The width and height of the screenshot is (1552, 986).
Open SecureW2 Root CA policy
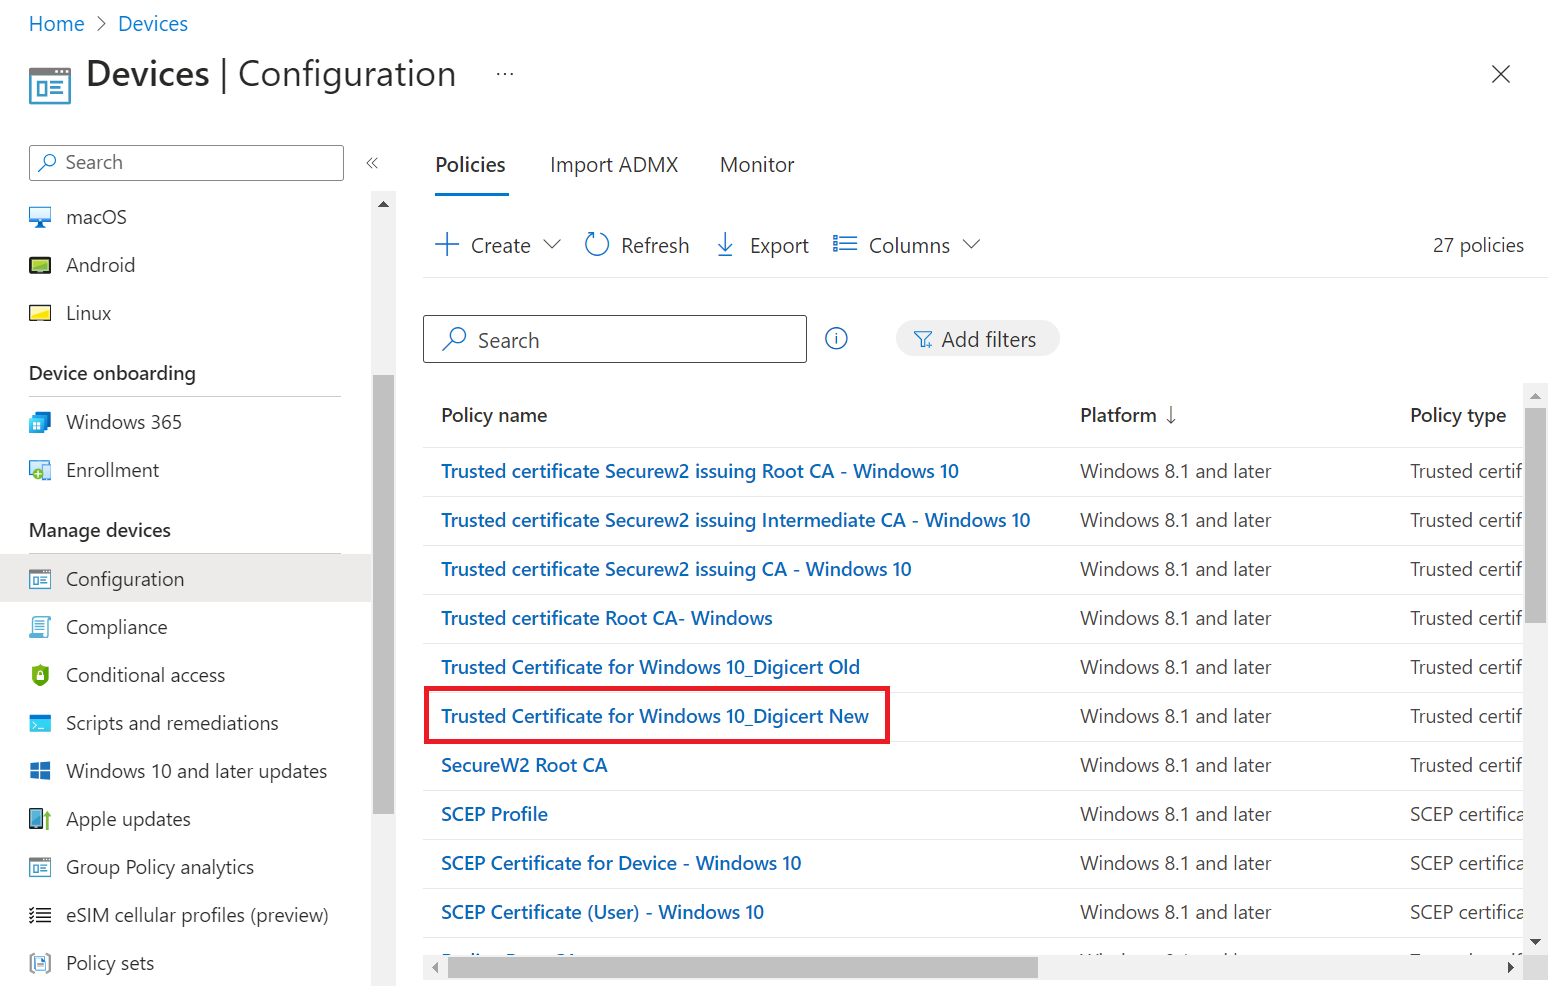[524, 765]
